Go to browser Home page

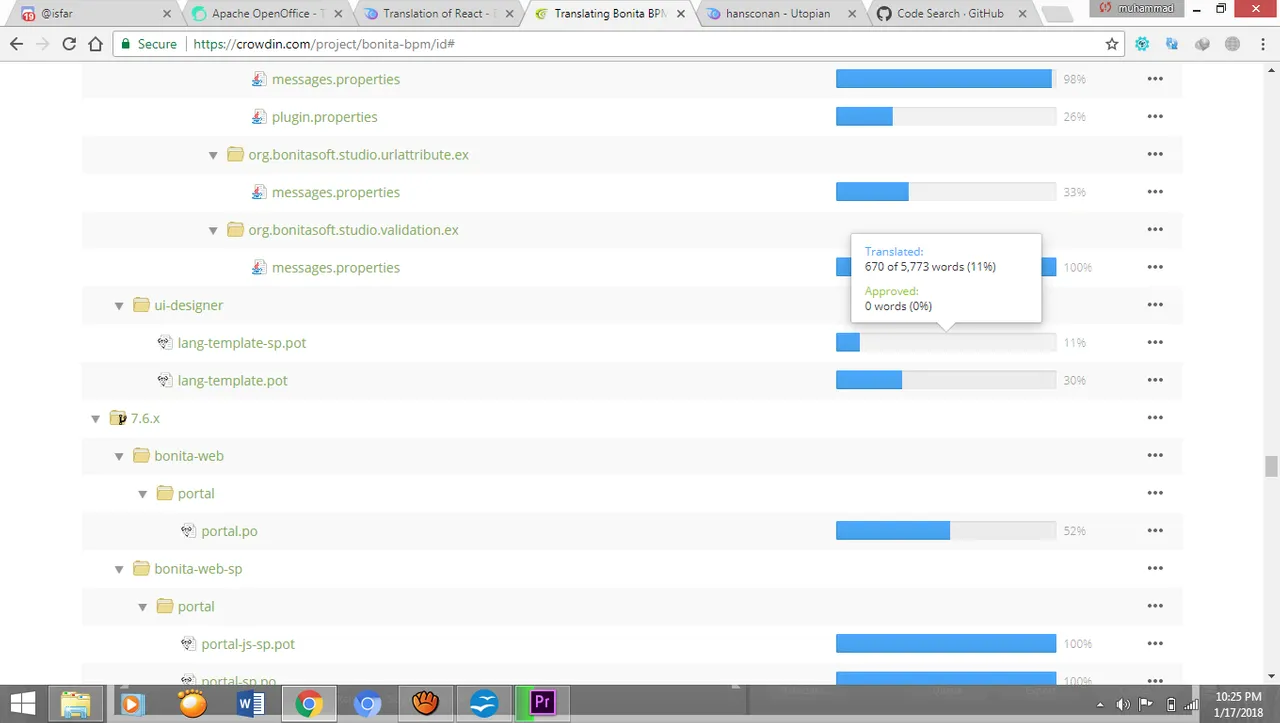[96, 44]
